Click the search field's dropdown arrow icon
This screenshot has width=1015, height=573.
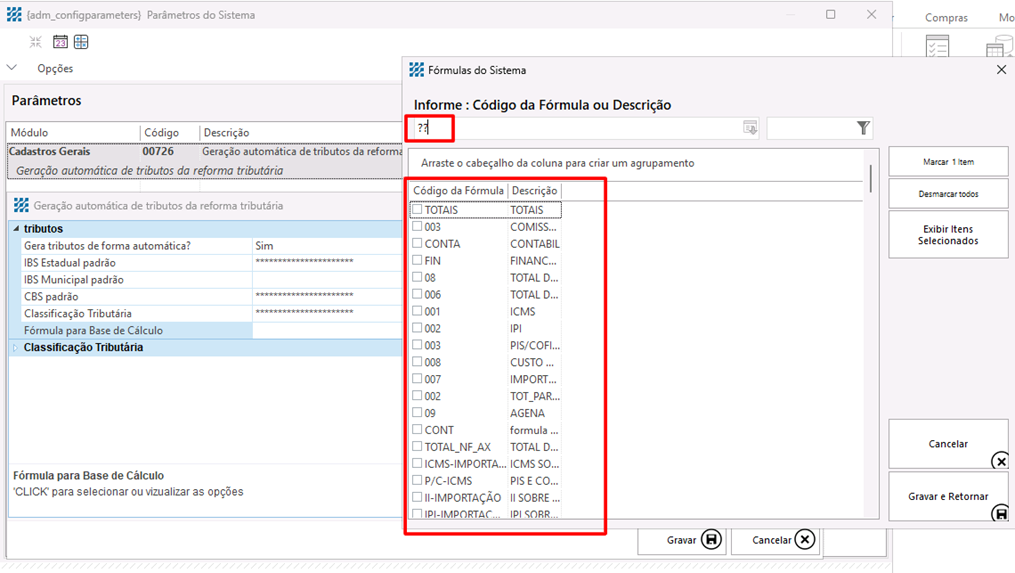point(750,128)
